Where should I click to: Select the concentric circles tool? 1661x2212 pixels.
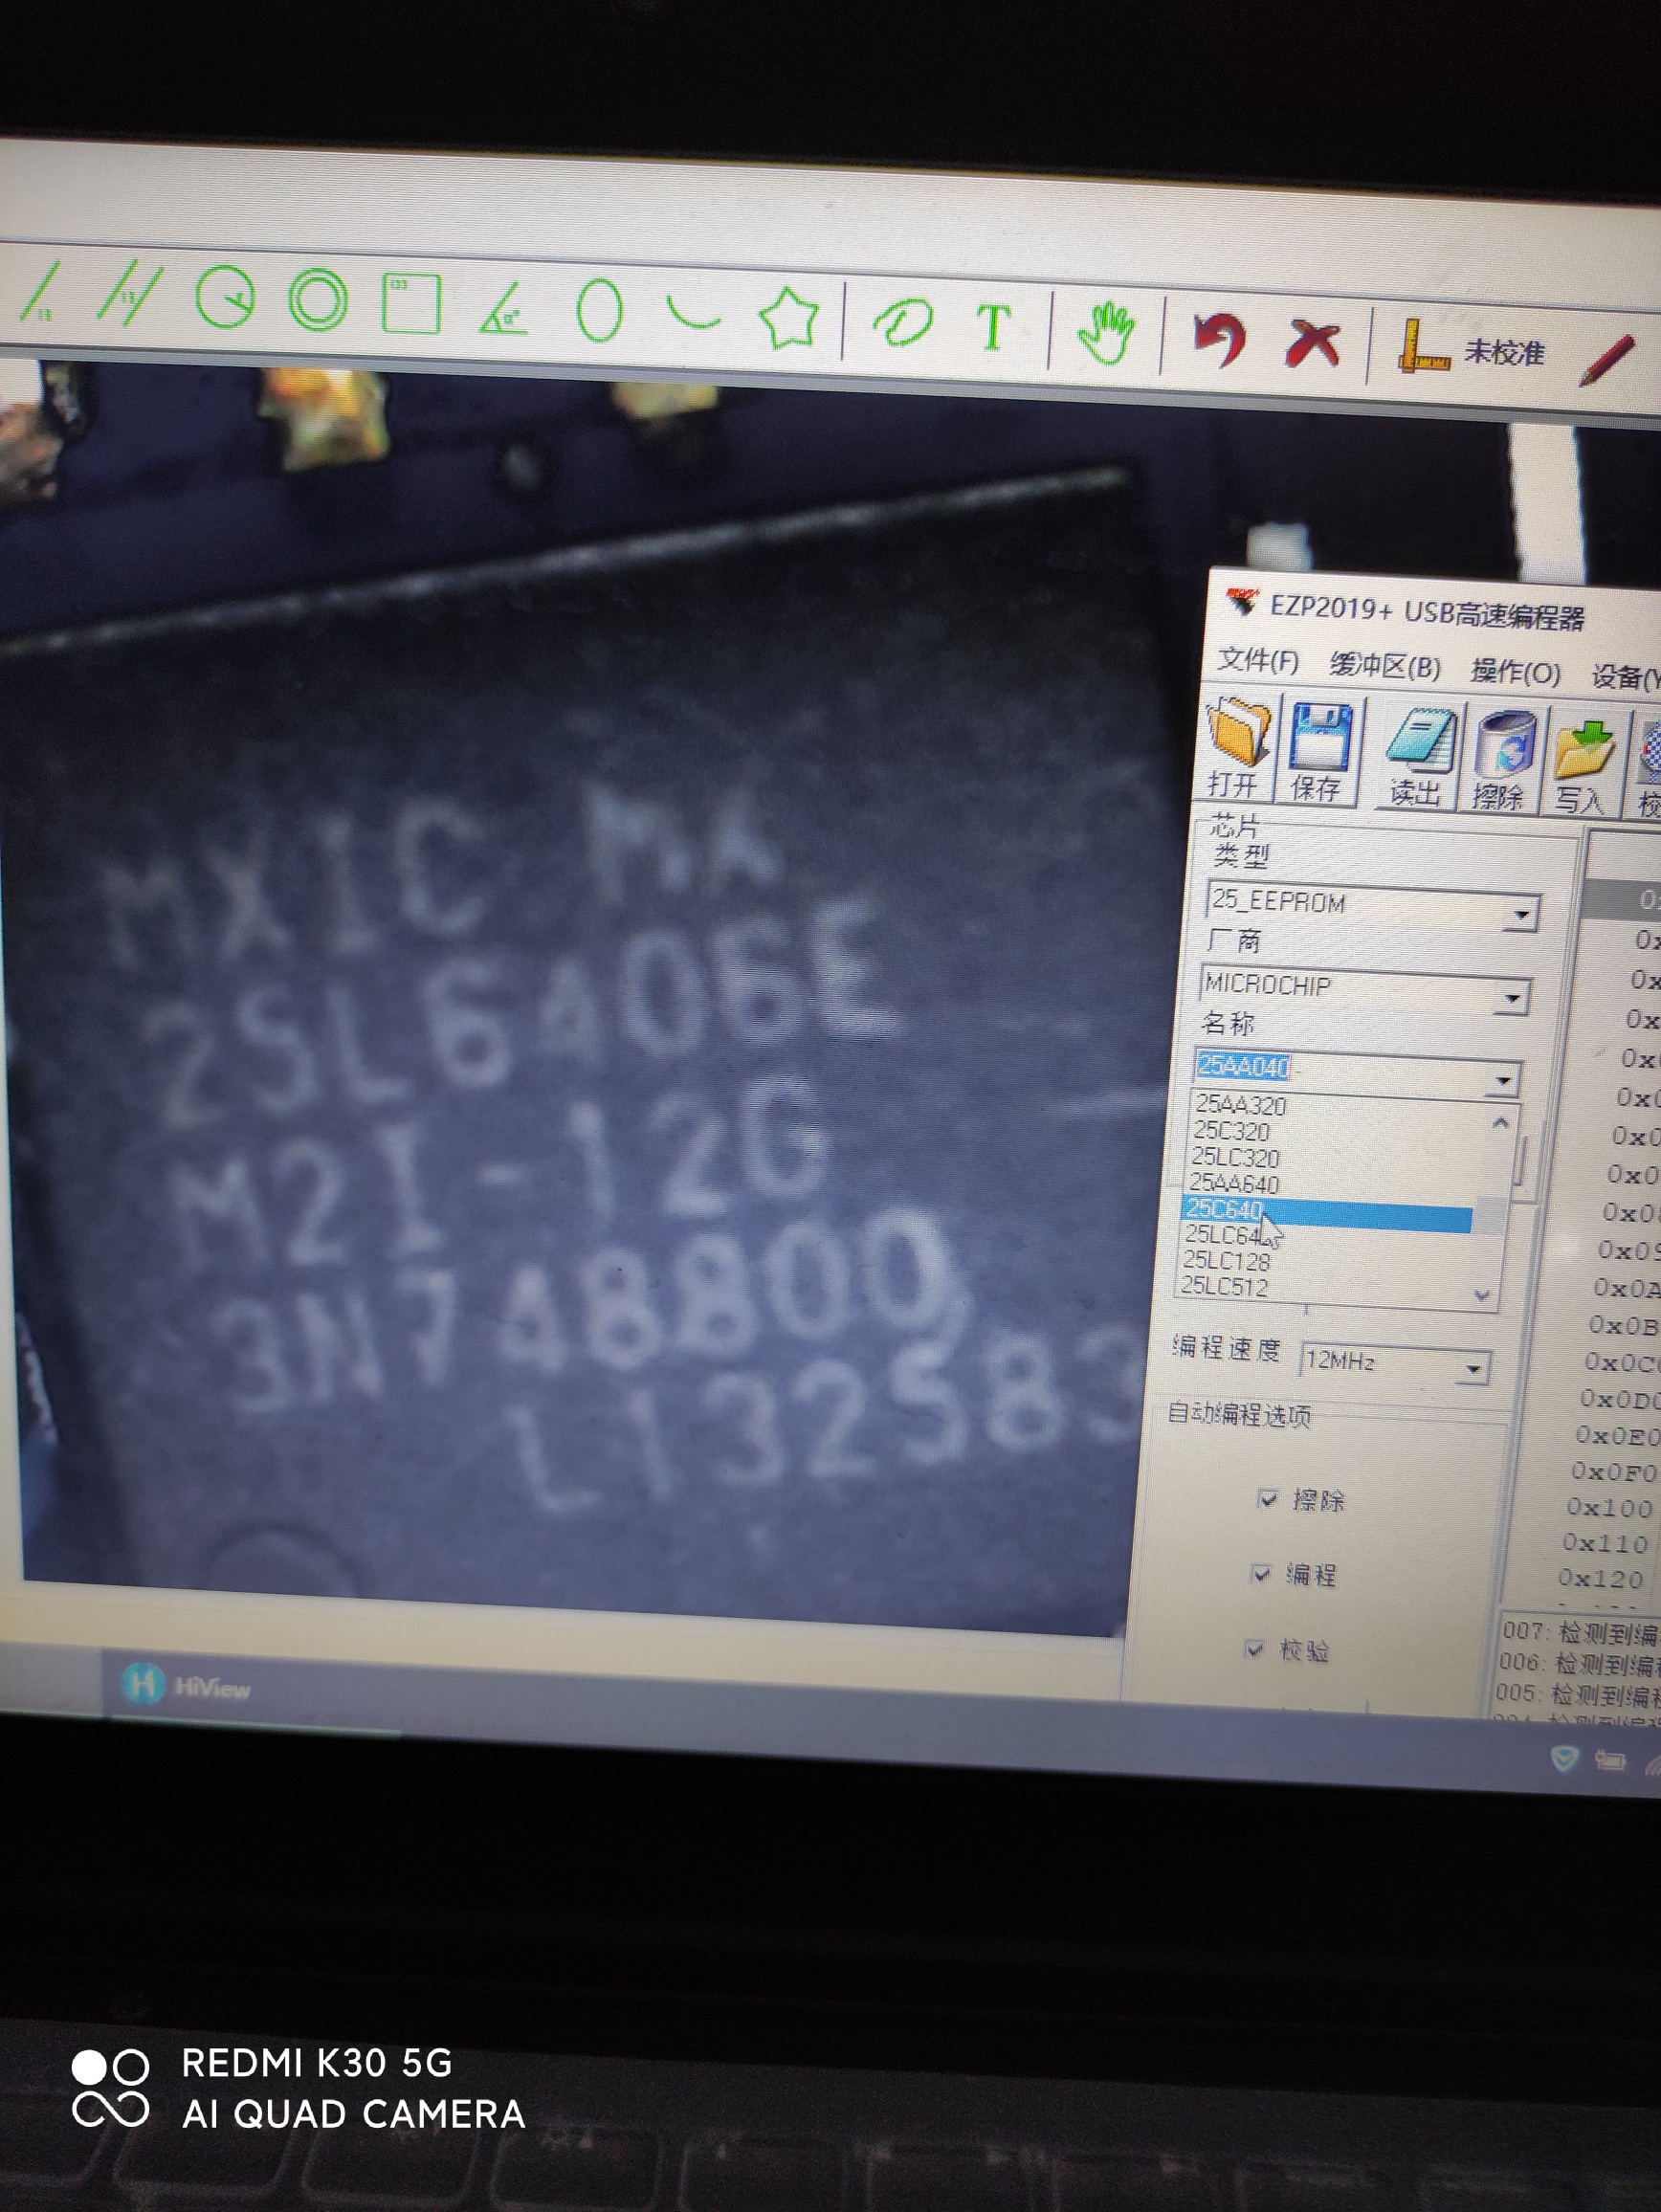(x=318, y=300)
